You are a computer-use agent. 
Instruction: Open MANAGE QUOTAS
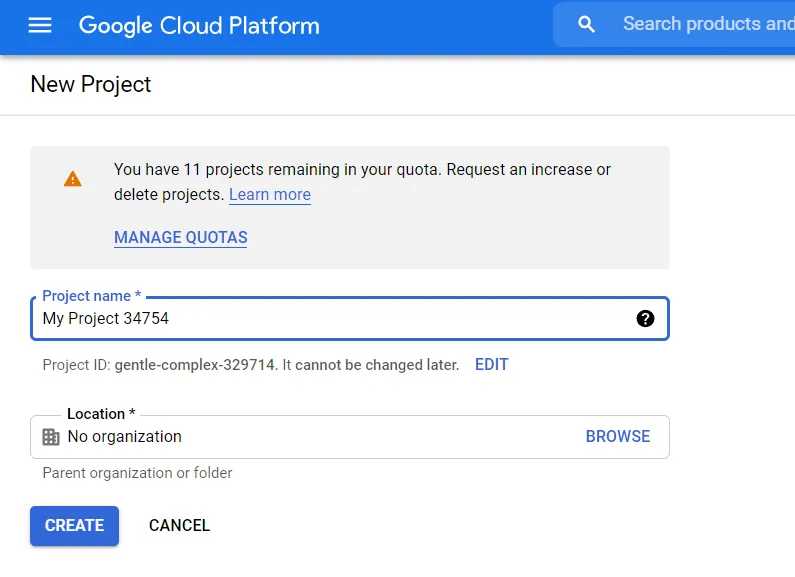click(181, 238)
